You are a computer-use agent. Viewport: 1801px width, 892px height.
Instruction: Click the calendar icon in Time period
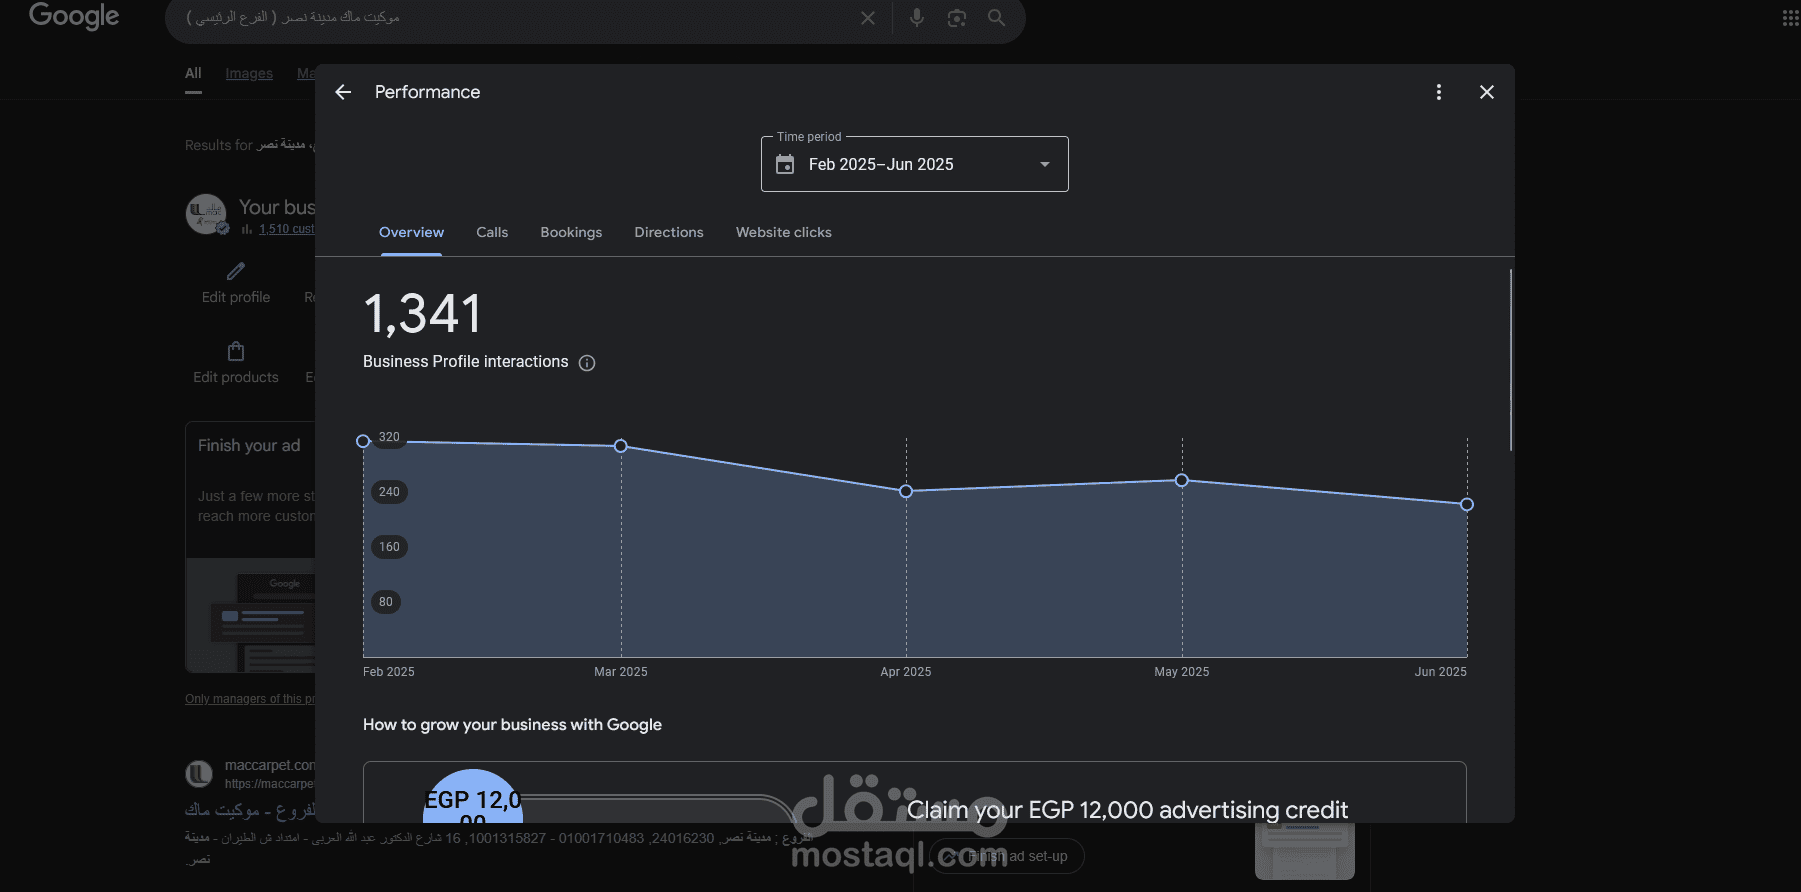(785, 164)
